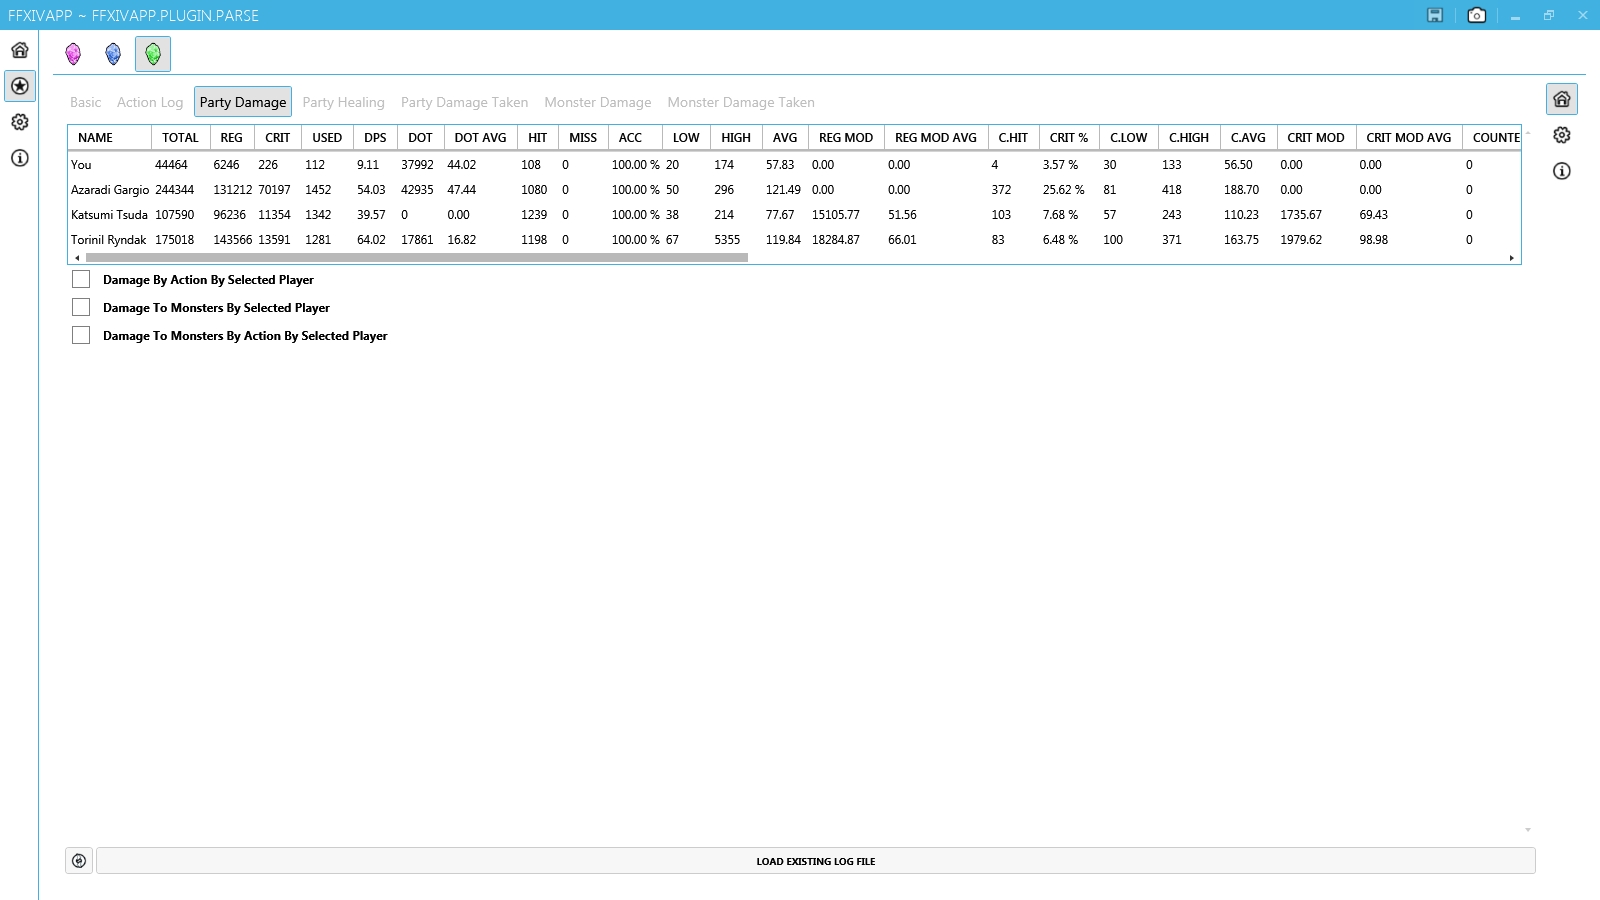Open the home icon in left sidebar

[x=20, y=50]
